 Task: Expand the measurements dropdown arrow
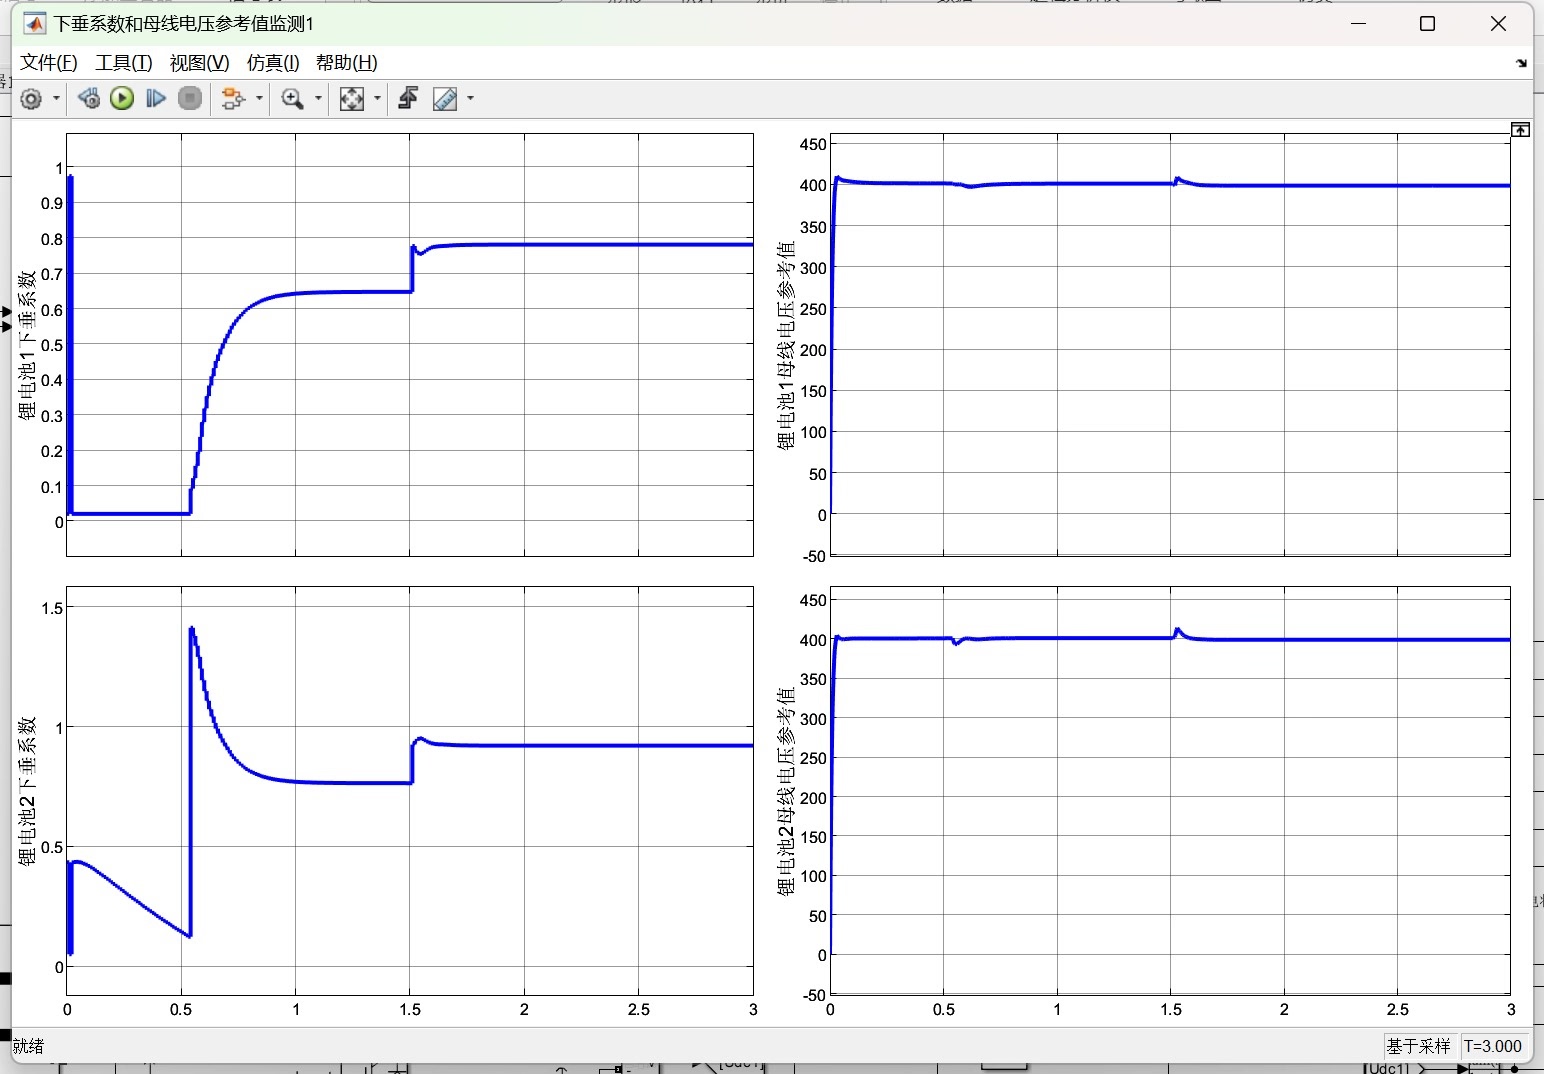click(x=470, y=98)
